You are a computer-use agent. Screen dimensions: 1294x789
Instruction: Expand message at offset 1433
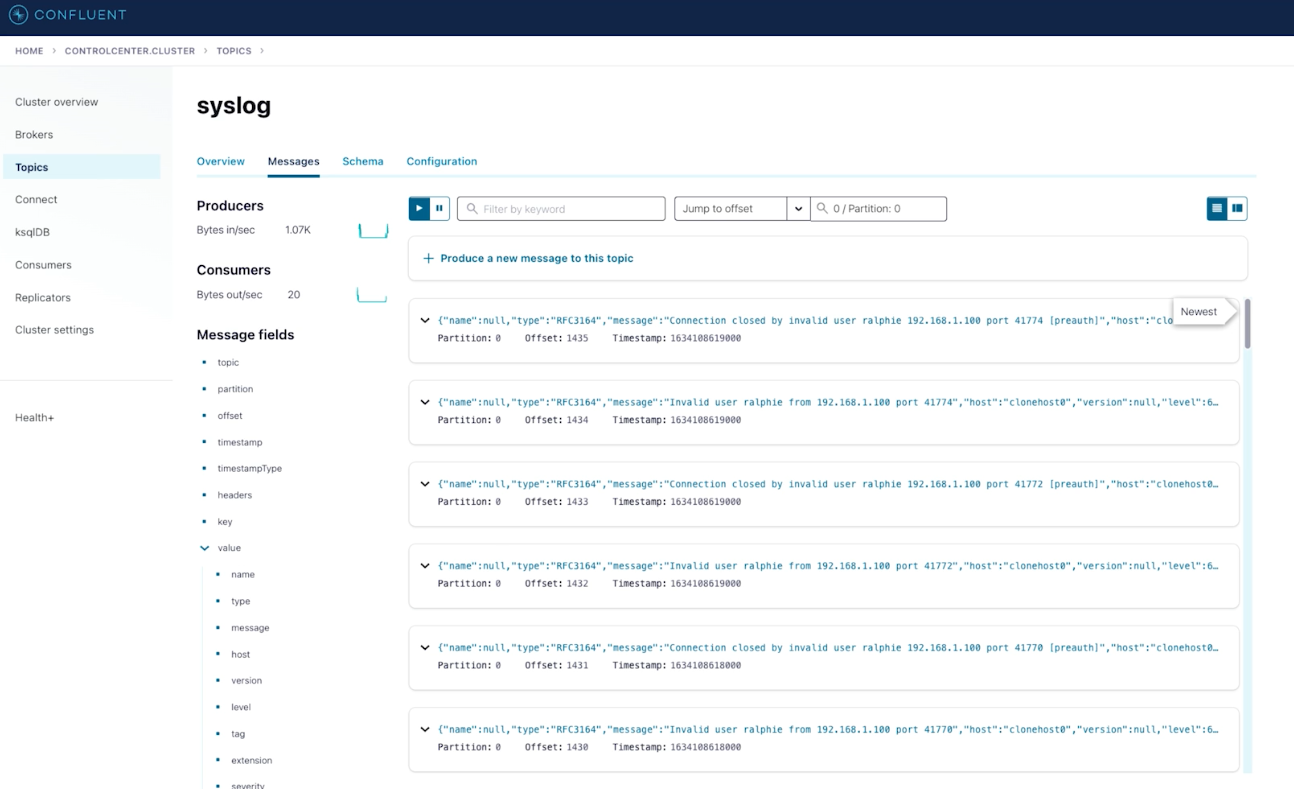(425, 484)
